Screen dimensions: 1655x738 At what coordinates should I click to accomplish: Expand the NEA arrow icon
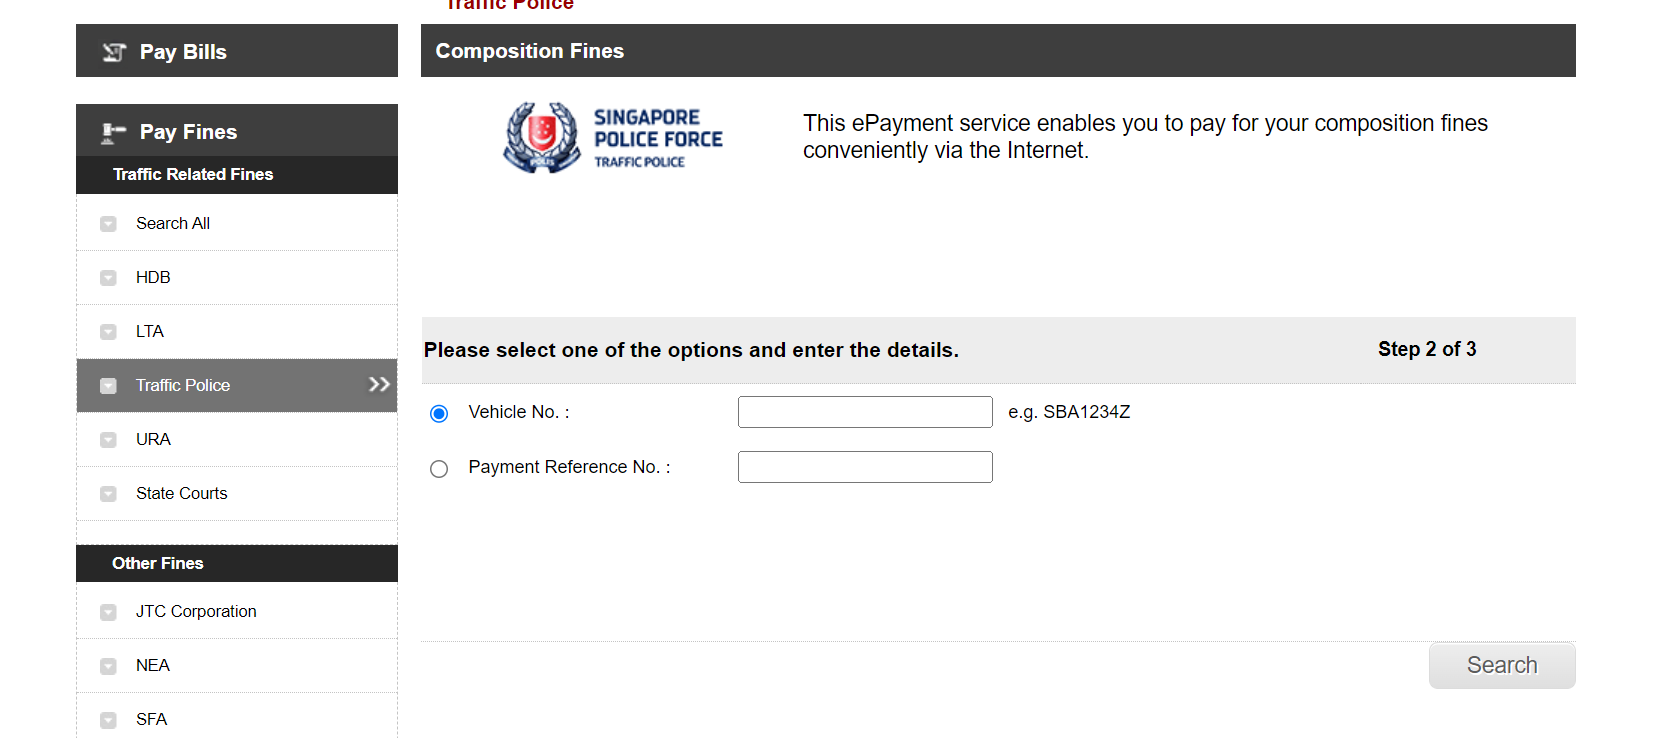pos(108,666)
